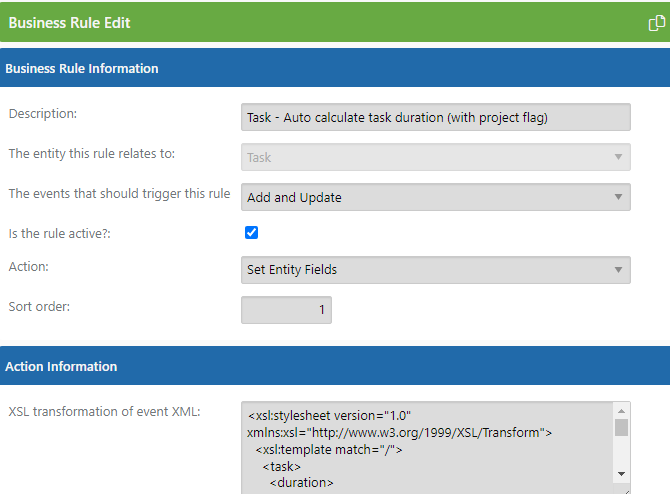Click the Business Rule Information section header
The height and width of the screenshot is (494, 670).
pos(335,68)
